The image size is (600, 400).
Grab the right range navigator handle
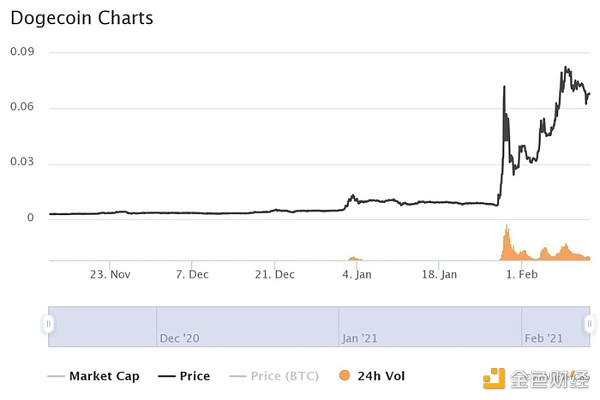pos(590,323)
